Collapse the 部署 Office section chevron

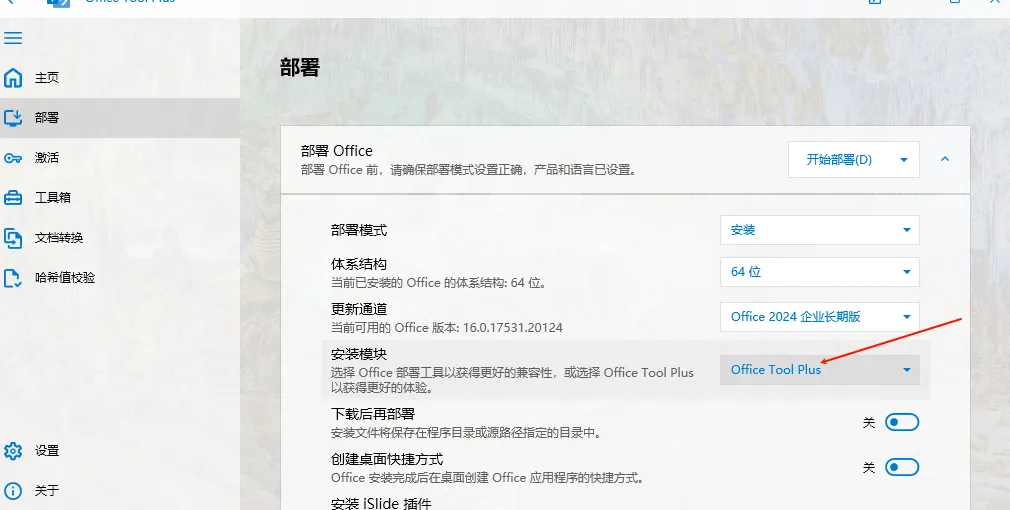pyautogui.click(x=945, y=159)
